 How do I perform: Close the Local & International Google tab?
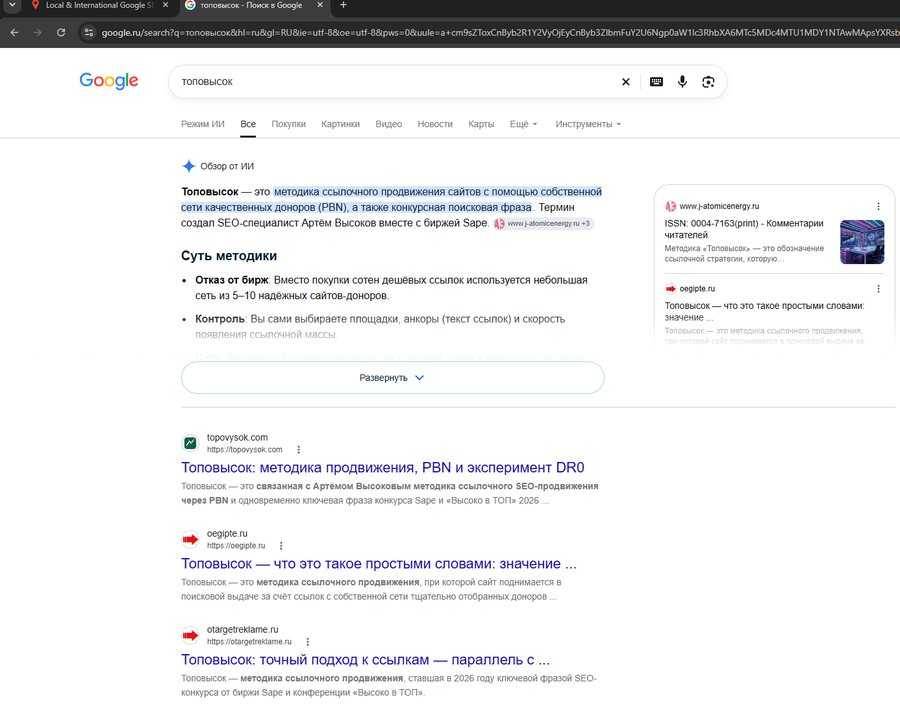[165, 5]
